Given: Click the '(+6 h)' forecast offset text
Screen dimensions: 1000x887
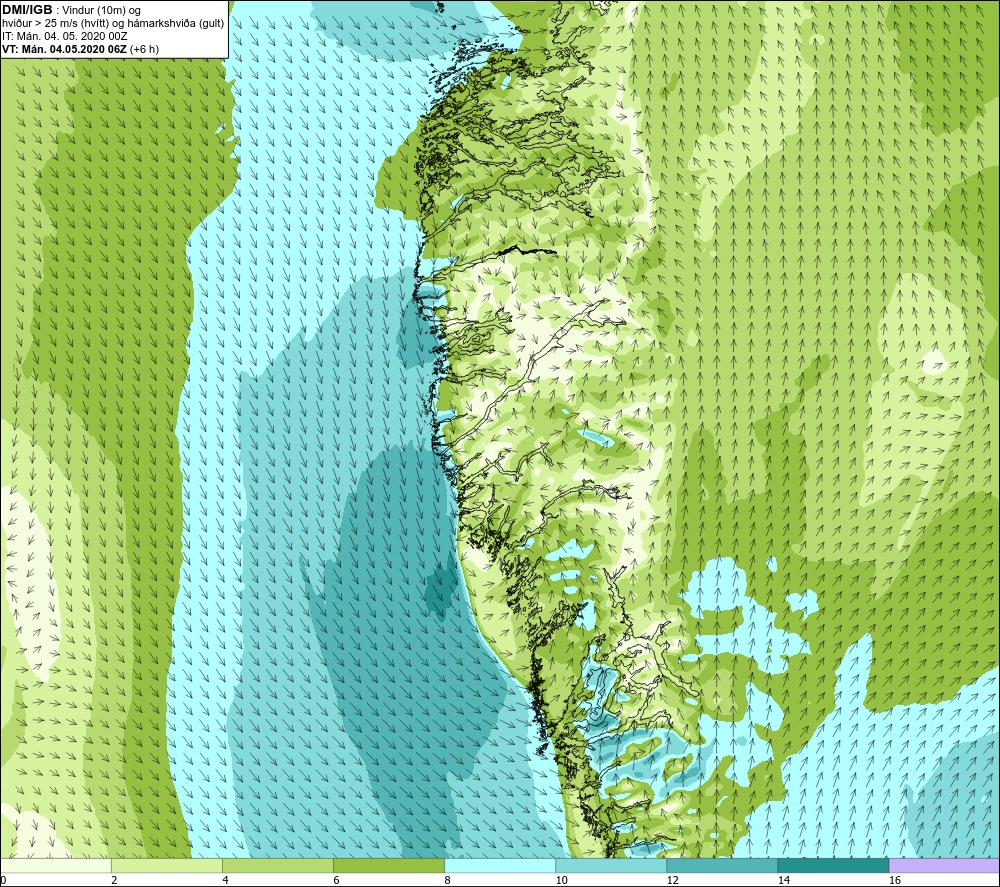Looking at the screenshot, I should tap(145, 49).
